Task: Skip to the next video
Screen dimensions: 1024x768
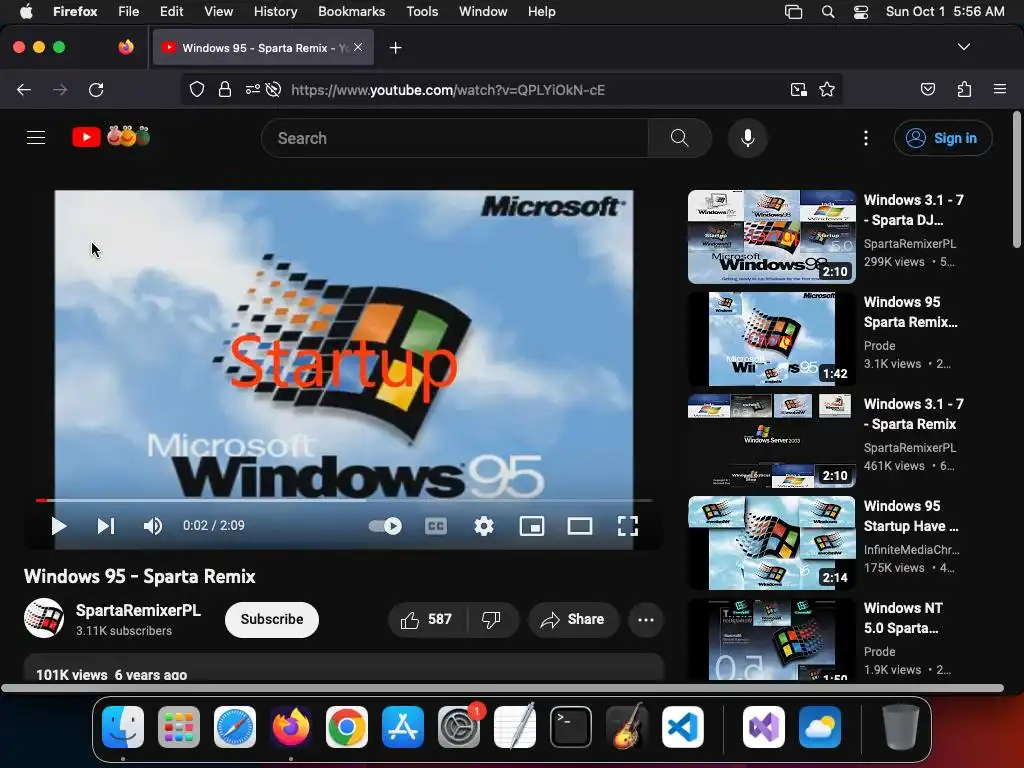Action: tap(106, 526)
